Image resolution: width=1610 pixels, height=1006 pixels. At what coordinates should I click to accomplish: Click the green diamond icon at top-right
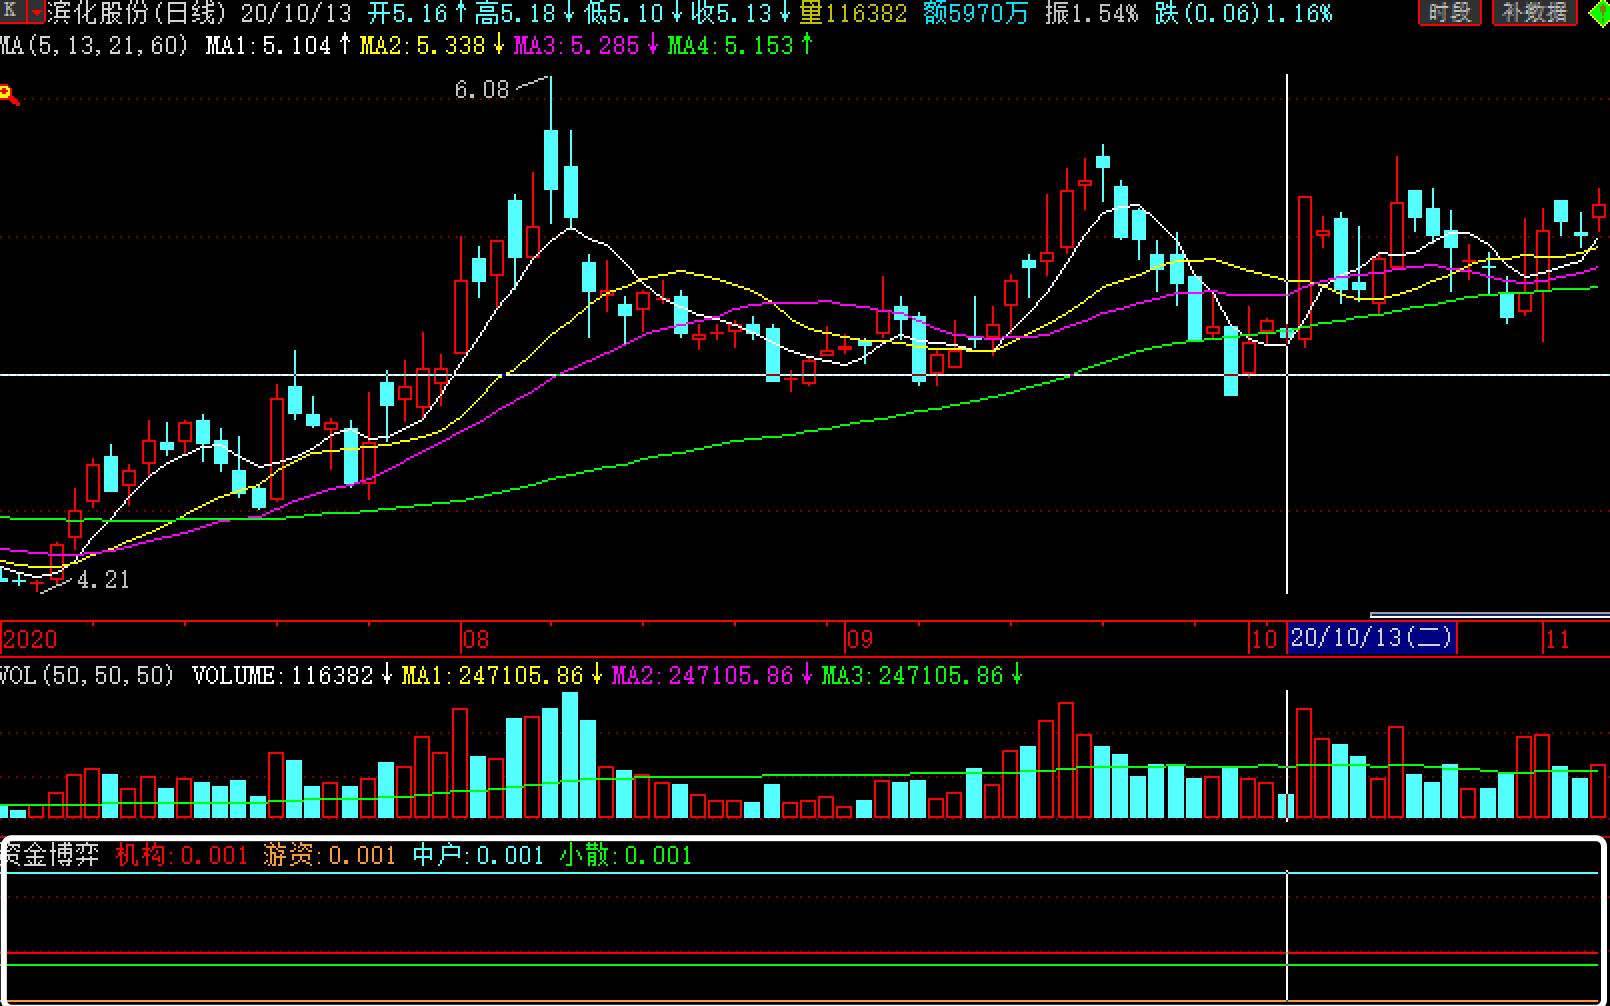point(1599,14)
